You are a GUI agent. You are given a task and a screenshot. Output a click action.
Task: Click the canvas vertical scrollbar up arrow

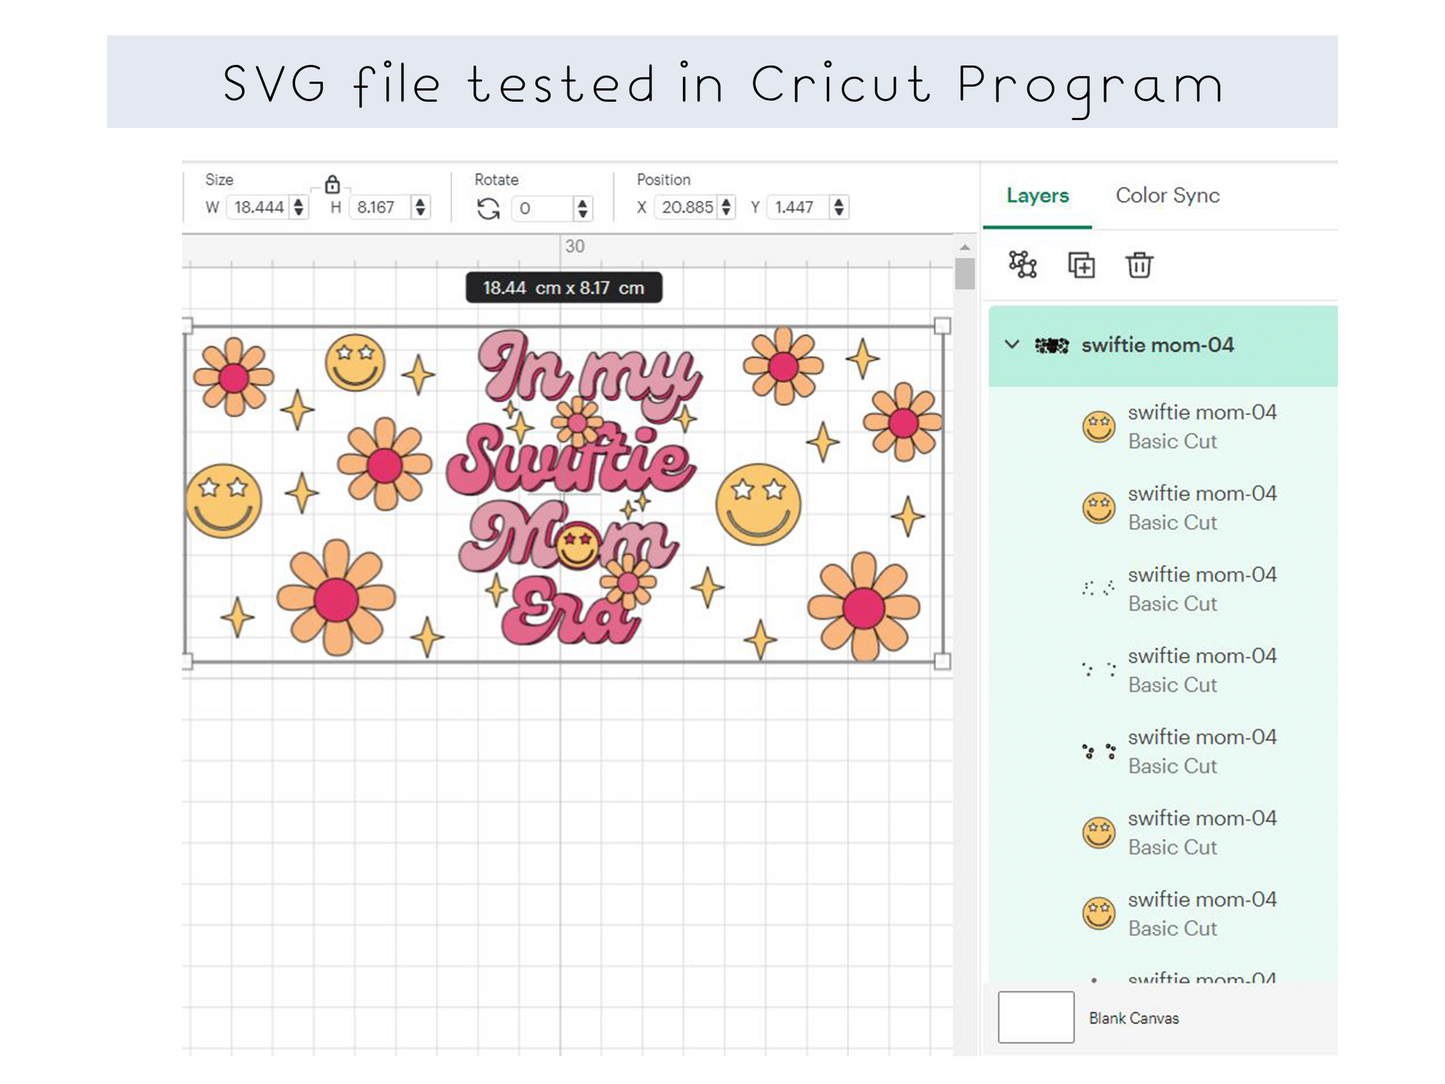pyautogui.click(x=964, y=247)
